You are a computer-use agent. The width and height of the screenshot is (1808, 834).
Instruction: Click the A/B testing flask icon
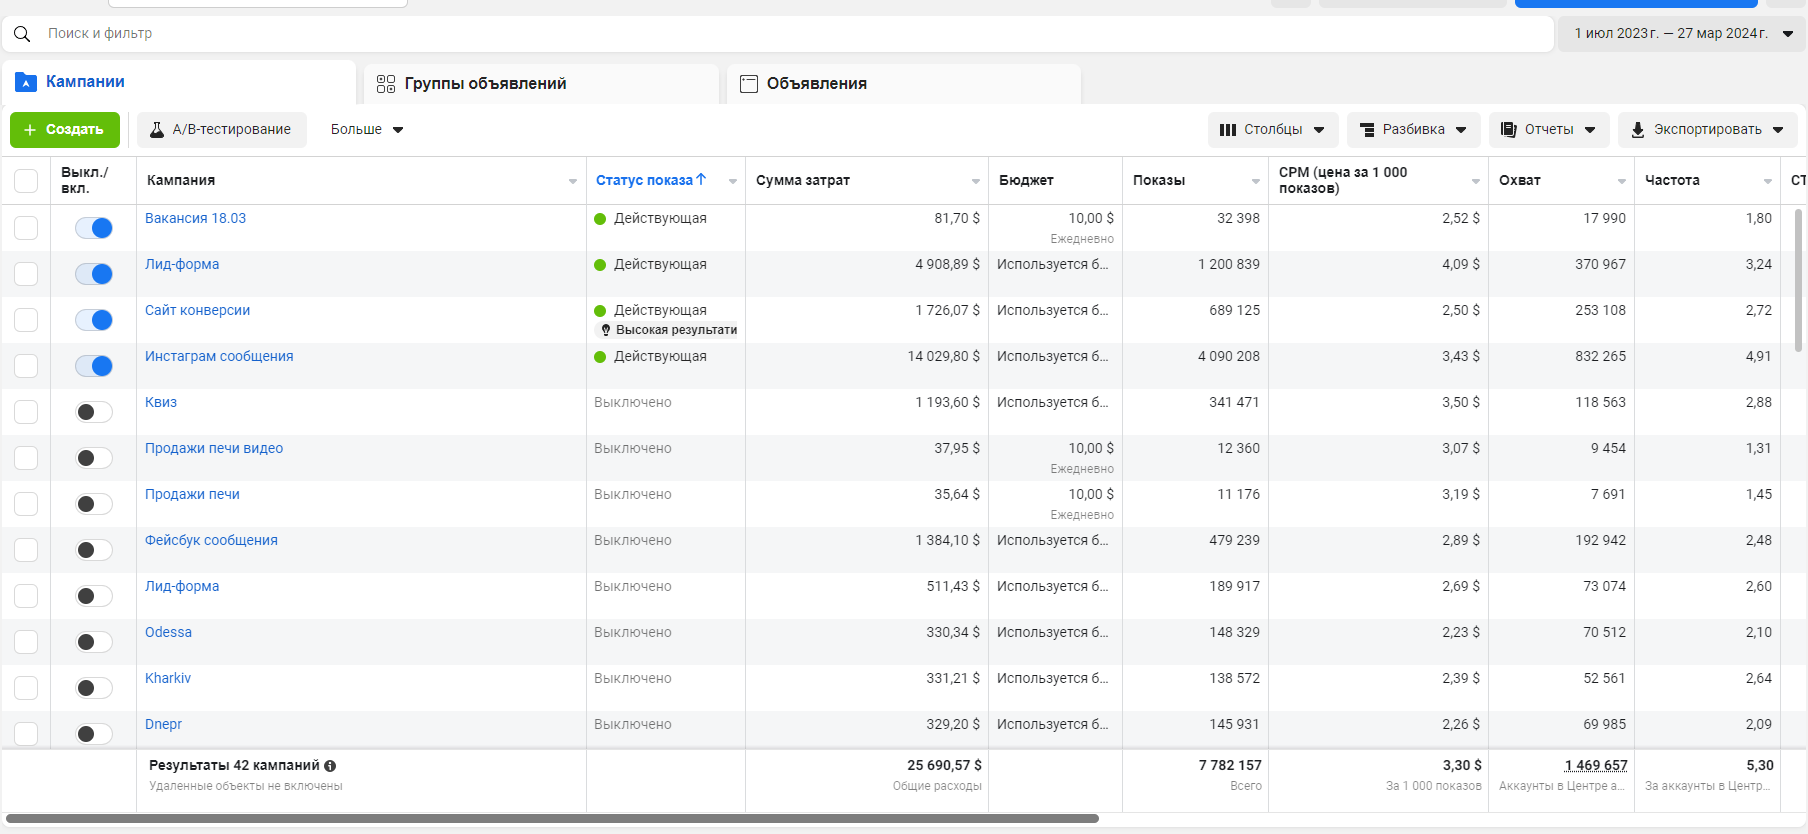coord(157,130)
